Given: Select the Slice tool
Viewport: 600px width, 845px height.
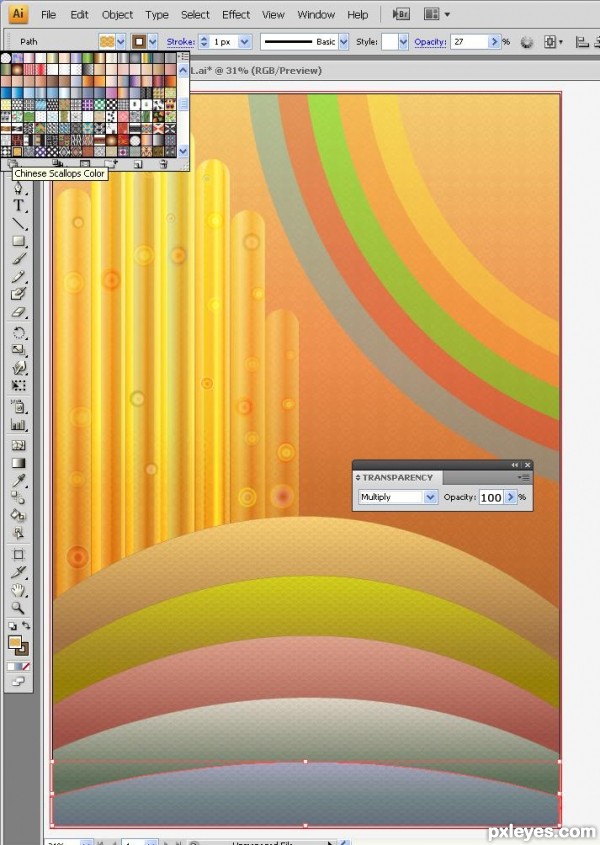Looking at the screenshot, I should (18, 572).
